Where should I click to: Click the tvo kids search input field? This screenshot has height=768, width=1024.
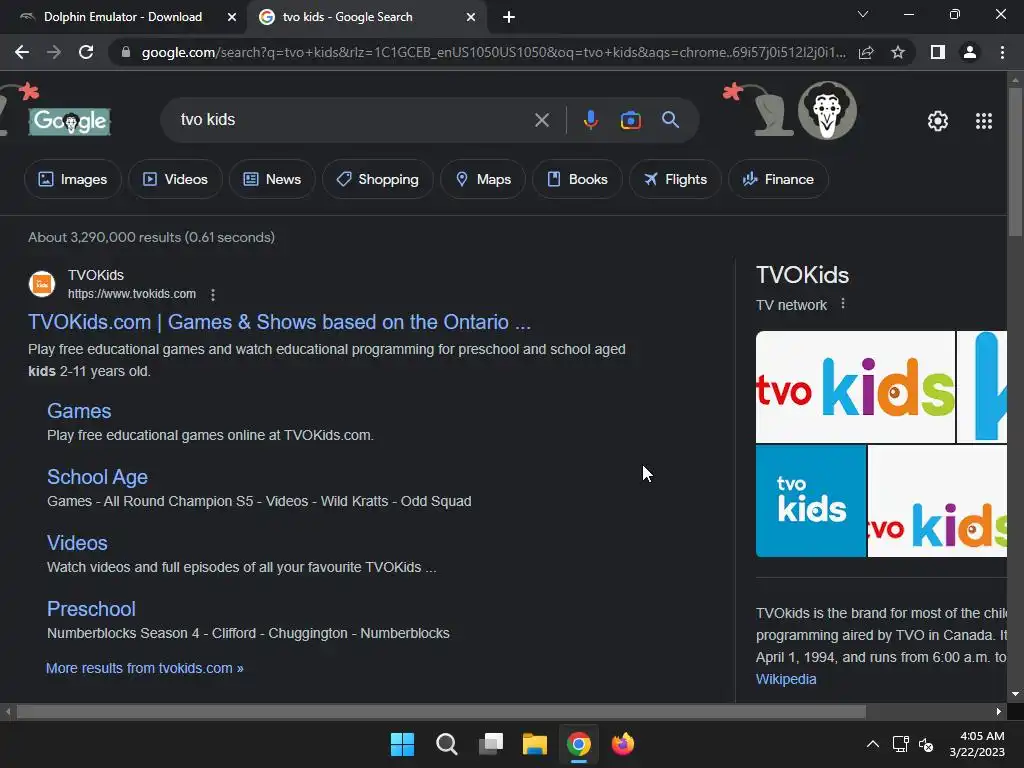pyautogui.click(x=353, y=120)
